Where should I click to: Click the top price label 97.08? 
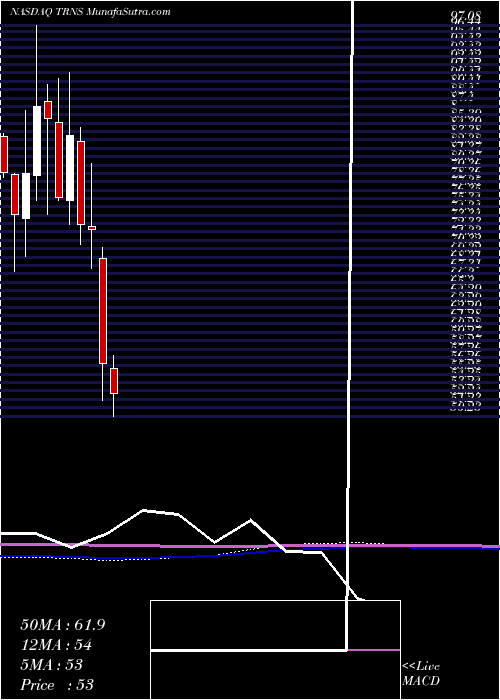pyautogui.click(x=466, y=15)
